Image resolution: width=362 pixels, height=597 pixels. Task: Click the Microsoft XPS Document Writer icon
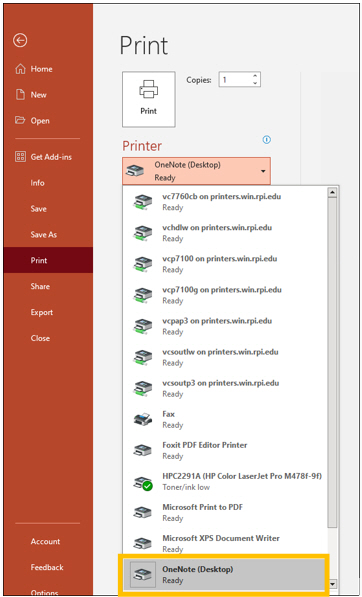(143, 543)
